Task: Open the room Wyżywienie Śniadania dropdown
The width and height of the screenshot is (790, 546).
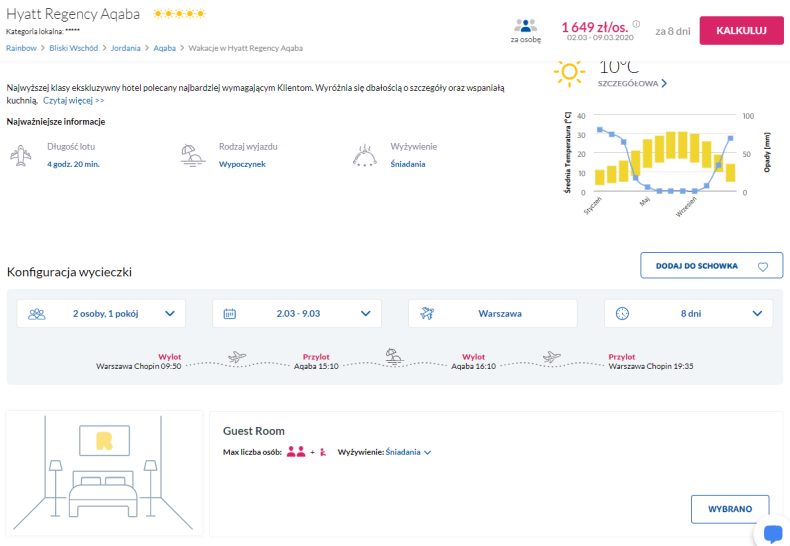Action: pos(408,452)
